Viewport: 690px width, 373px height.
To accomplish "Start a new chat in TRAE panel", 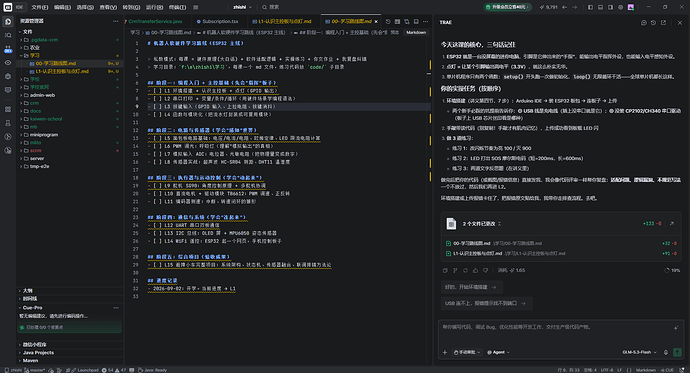I will click(644, 22).
